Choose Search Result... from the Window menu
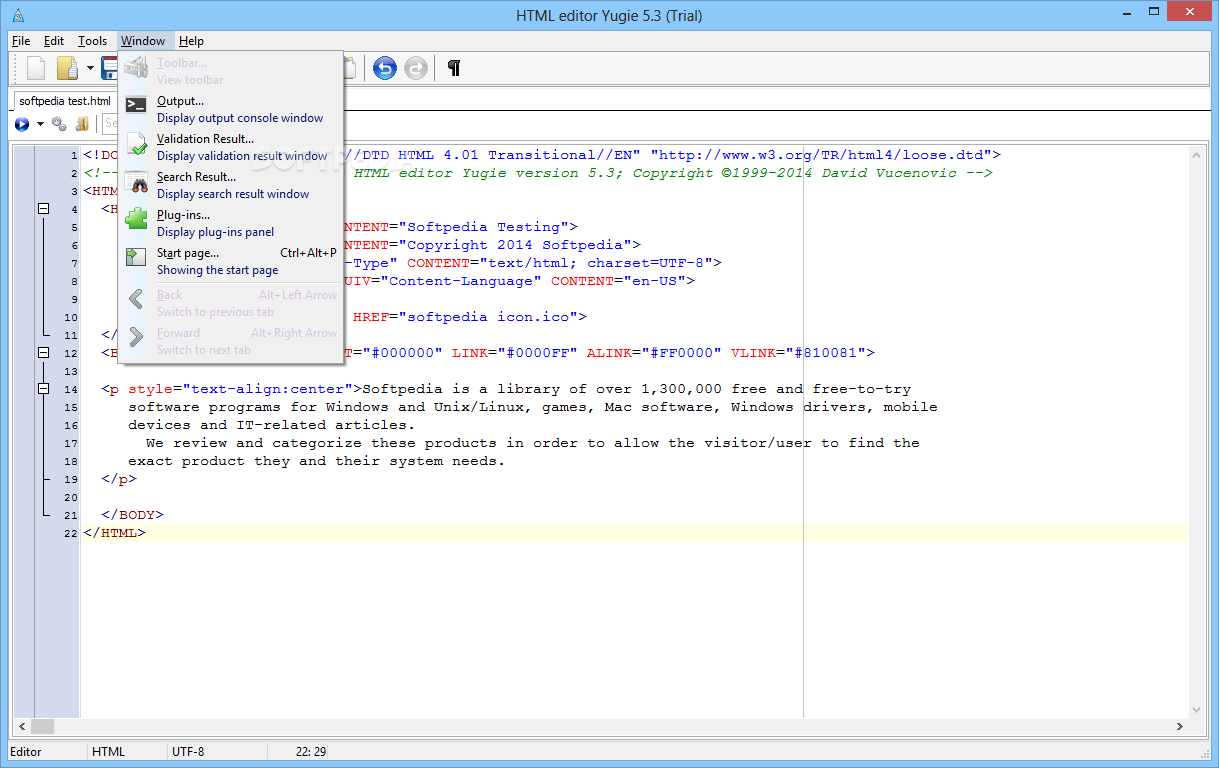 [231, 185]
